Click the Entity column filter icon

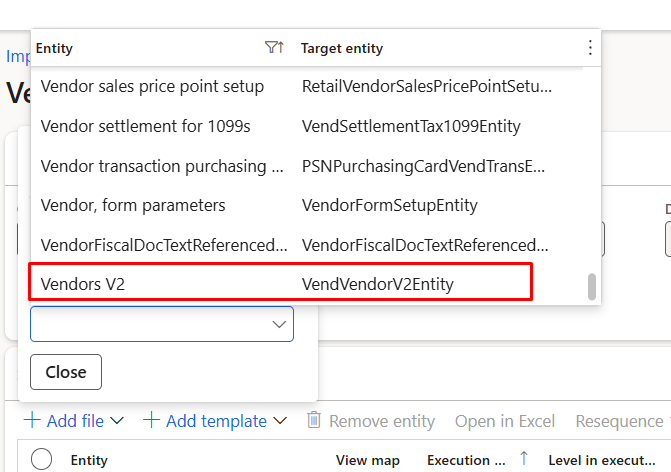274,47
